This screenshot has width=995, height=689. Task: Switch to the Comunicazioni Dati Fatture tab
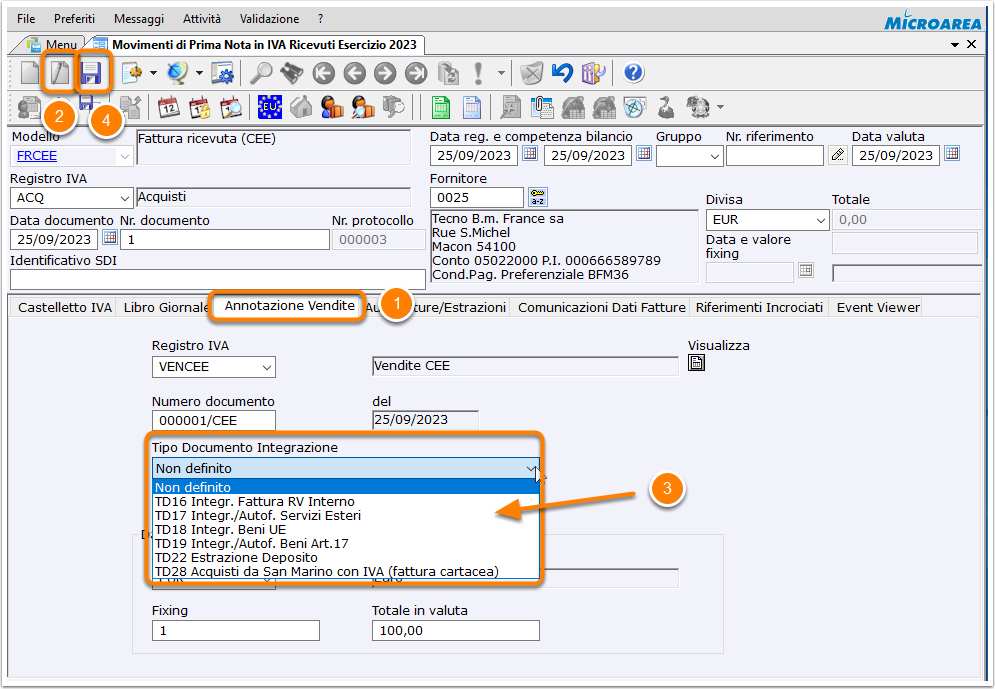coord(602,308)
